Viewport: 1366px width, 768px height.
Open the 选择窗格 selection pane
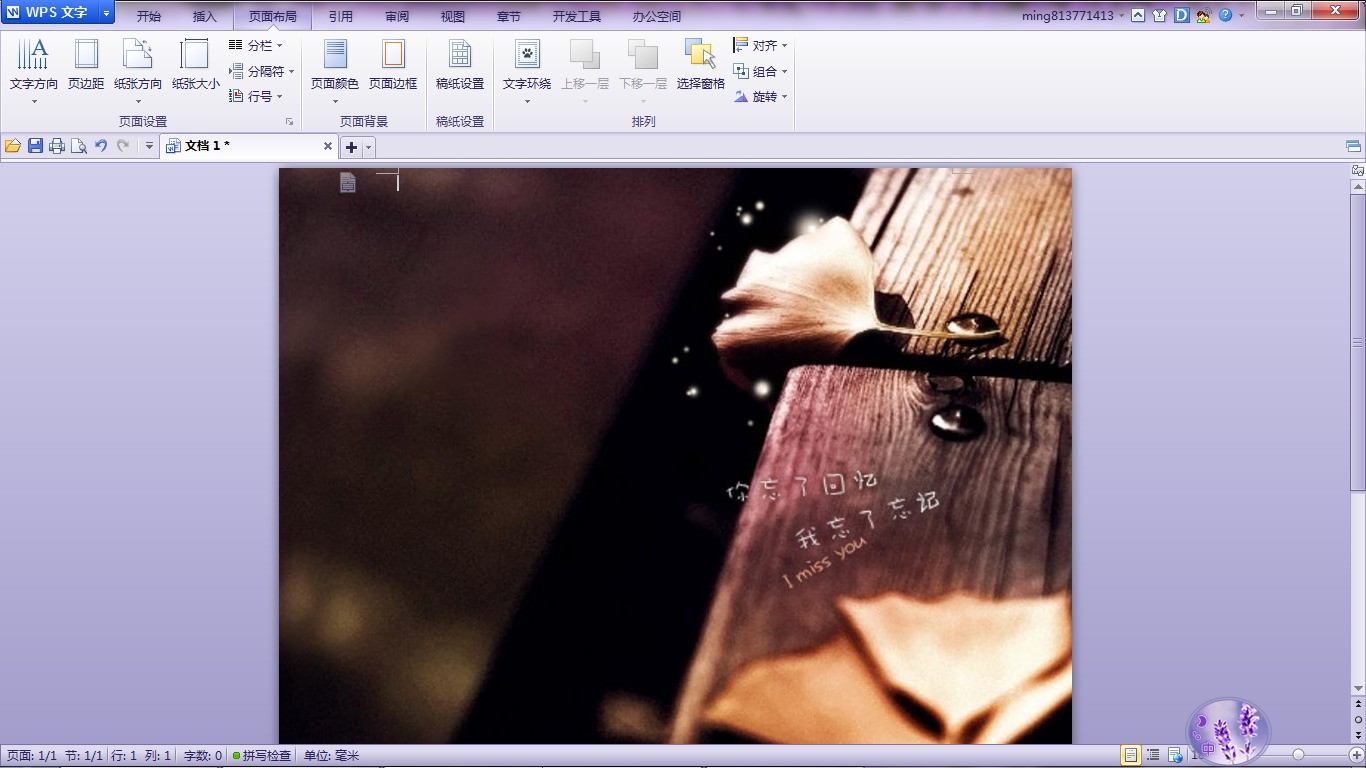coord(700,66)
